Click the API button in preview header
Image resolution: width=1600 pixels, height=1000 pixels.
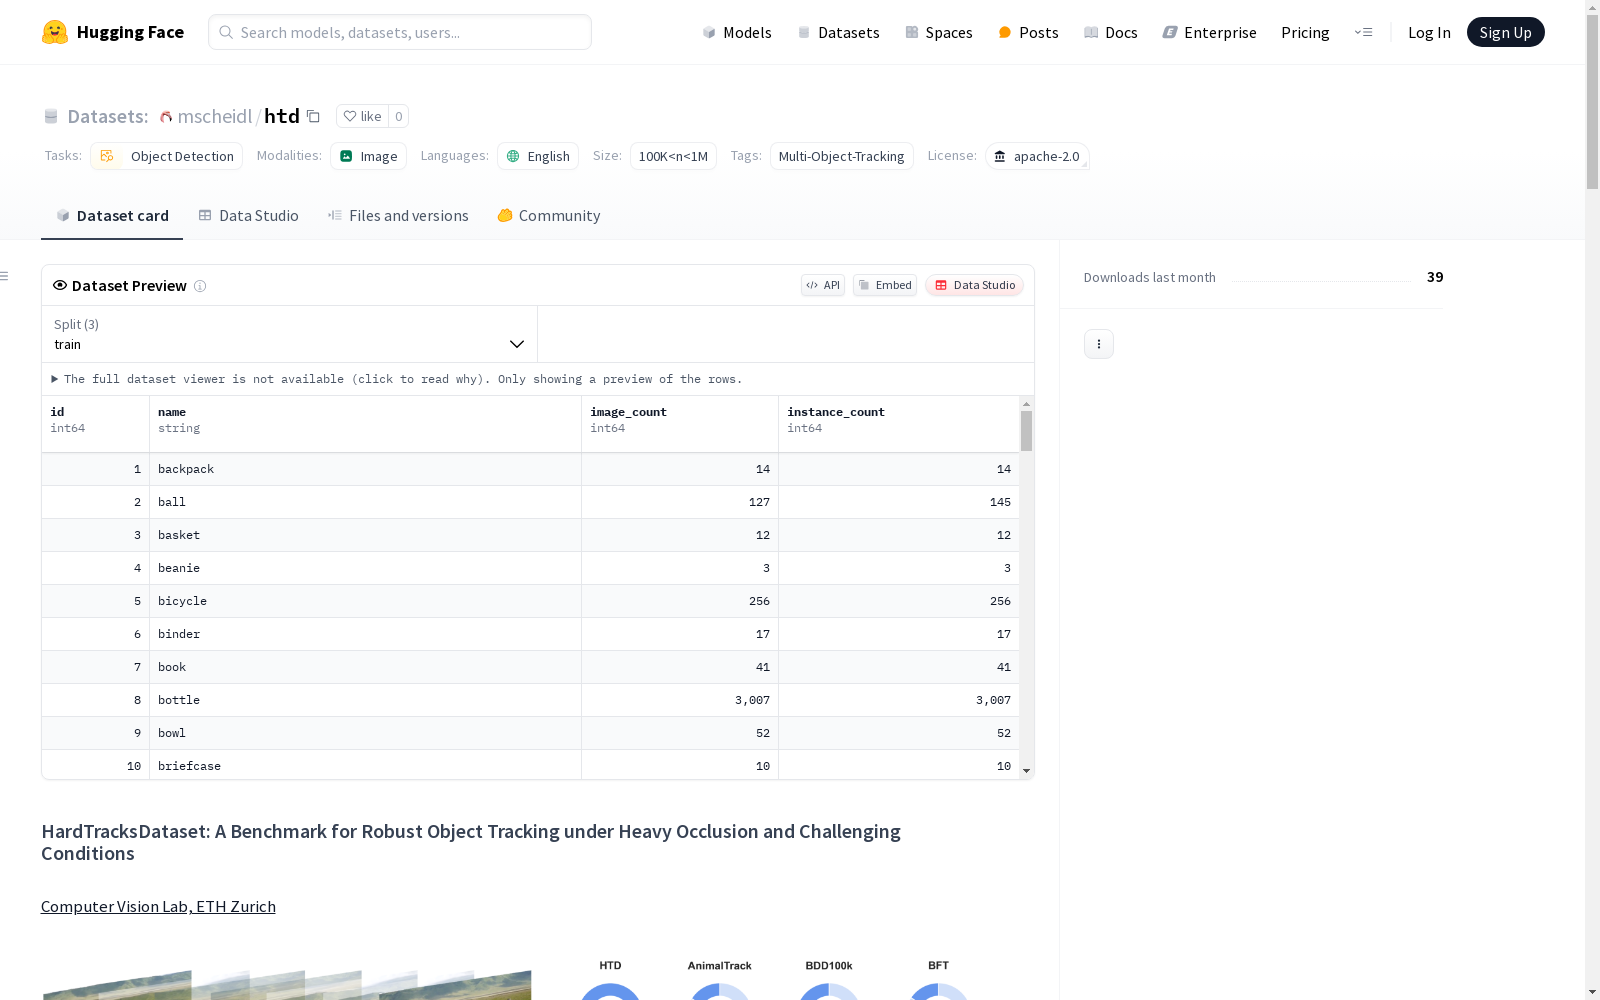click(823, 285)
